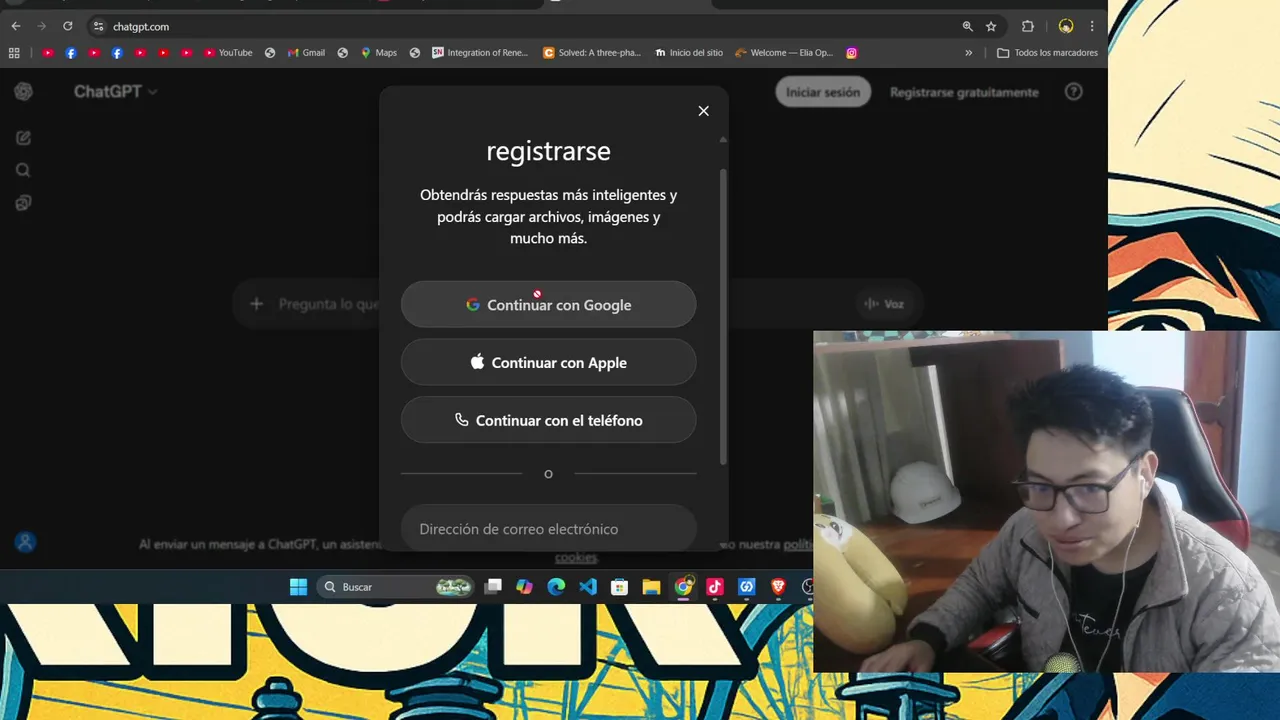
Task: Click the dialog scroll-up arrow
Action: [x=723, y=140]
